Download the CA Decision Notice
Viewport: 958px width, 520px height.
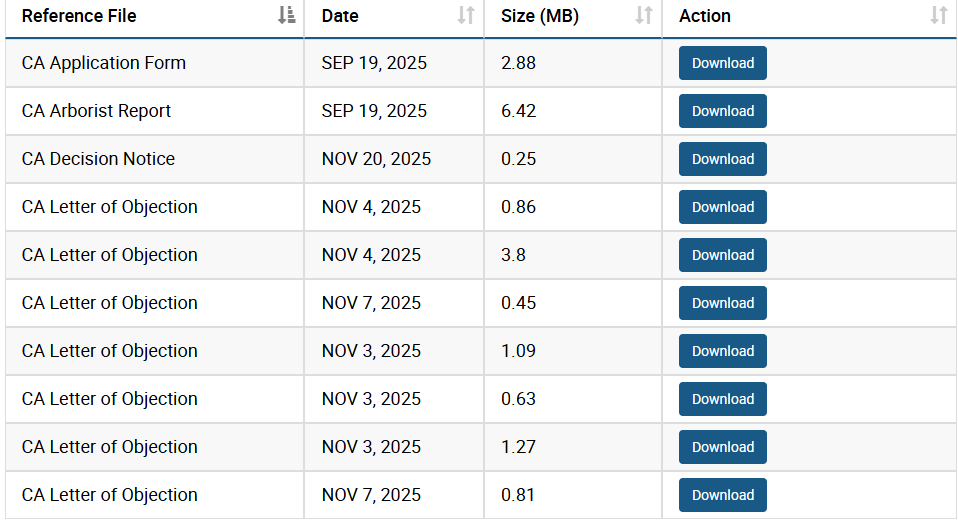(x=723, y=159)
